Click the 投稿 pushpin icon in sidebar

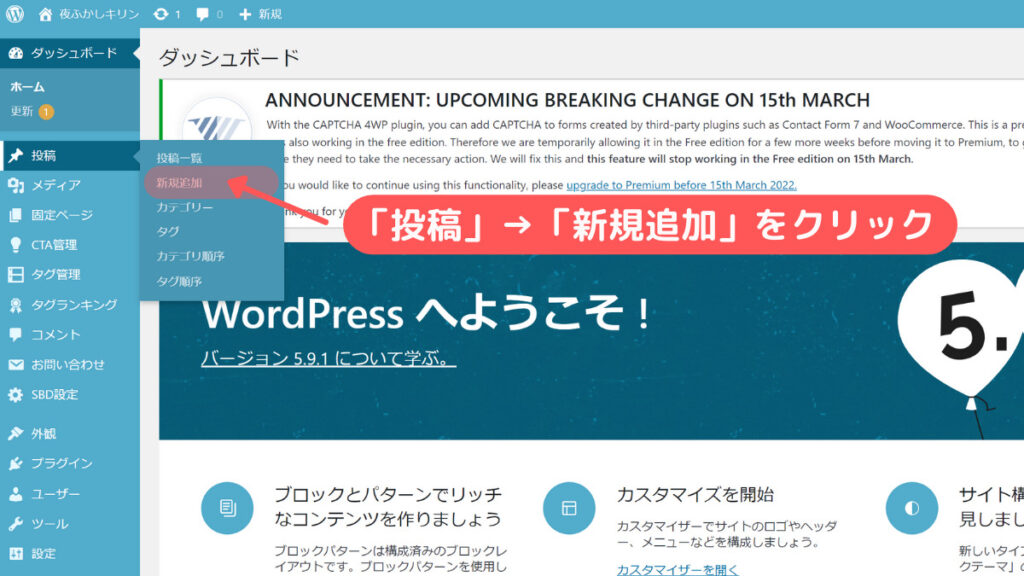[16, 155]
